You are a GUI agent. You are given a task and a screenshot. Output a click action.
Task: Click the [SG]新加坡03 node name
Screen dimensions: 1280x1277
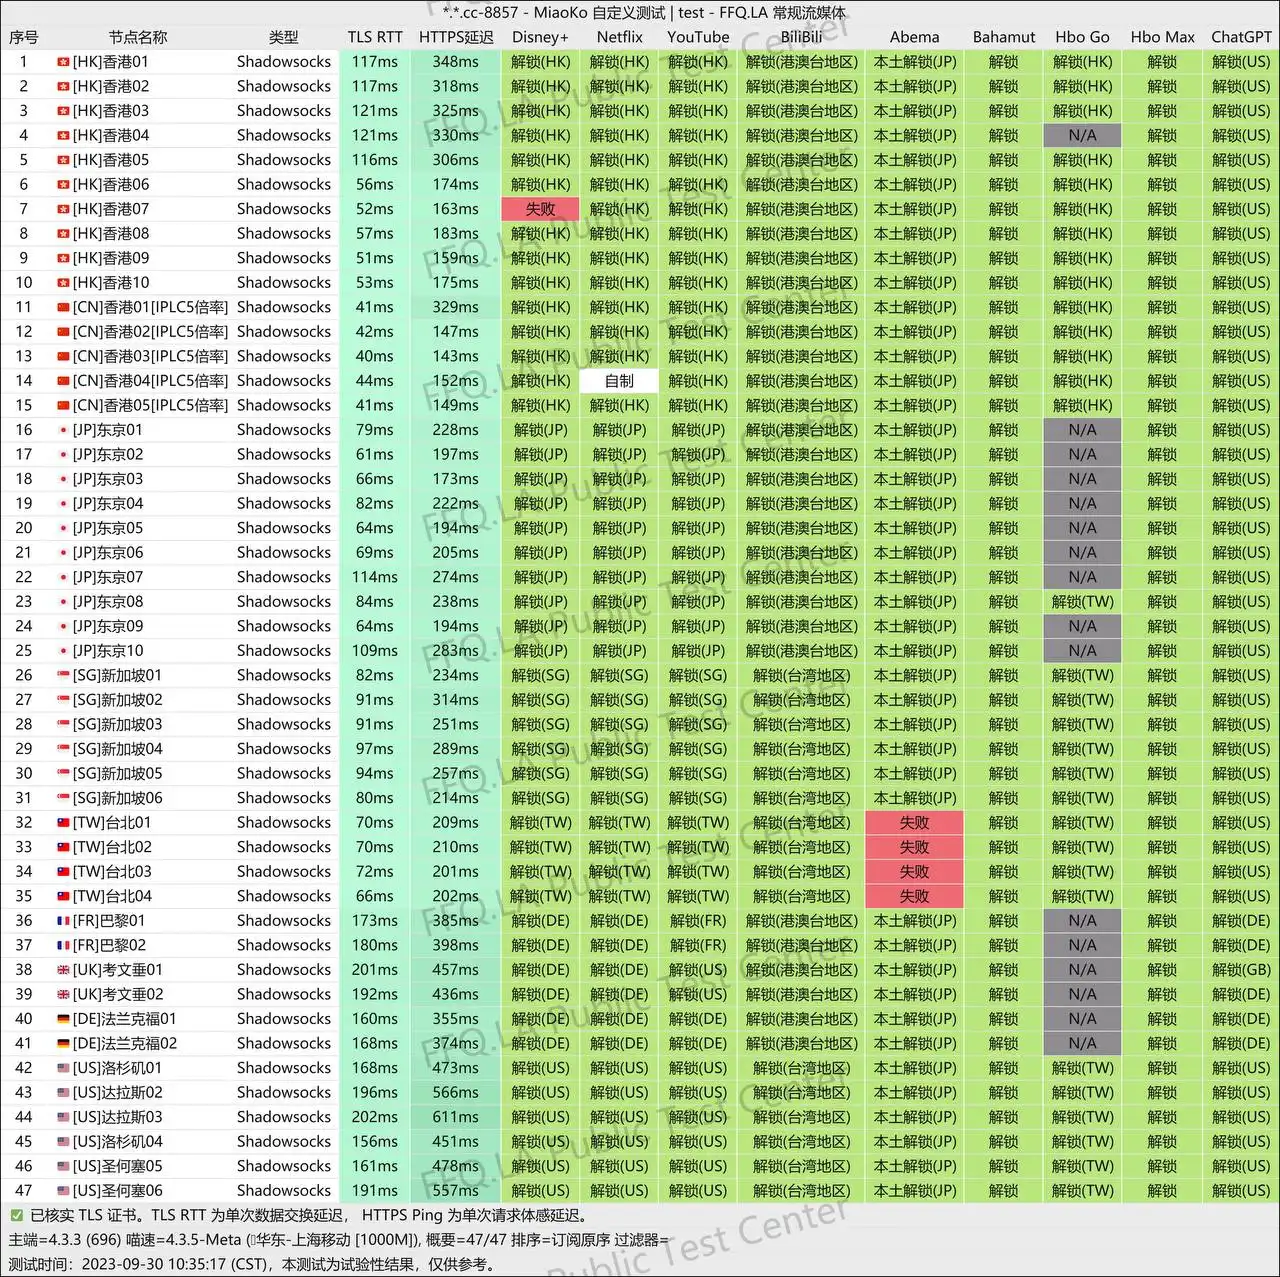(x=118, y=724)
